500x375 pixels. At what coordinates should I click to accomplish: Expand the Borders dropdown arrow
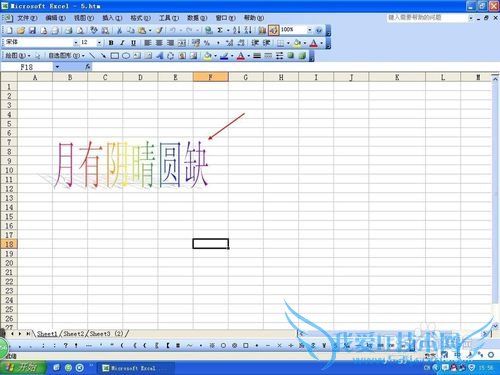pos(288,43)
